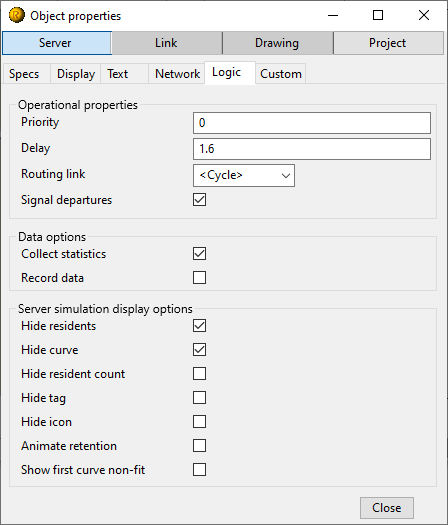Click the Priority input field
Image resolution: width=448 pixels, height=525 pixels.
coord(312,123)
